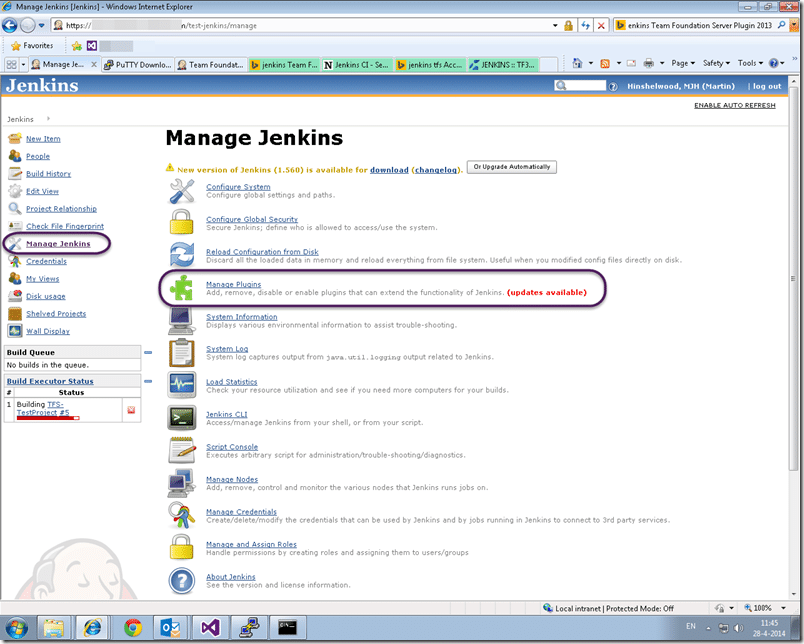
Task: Open Manage Jenkins in the sidebar
Action: click(58, 244)
